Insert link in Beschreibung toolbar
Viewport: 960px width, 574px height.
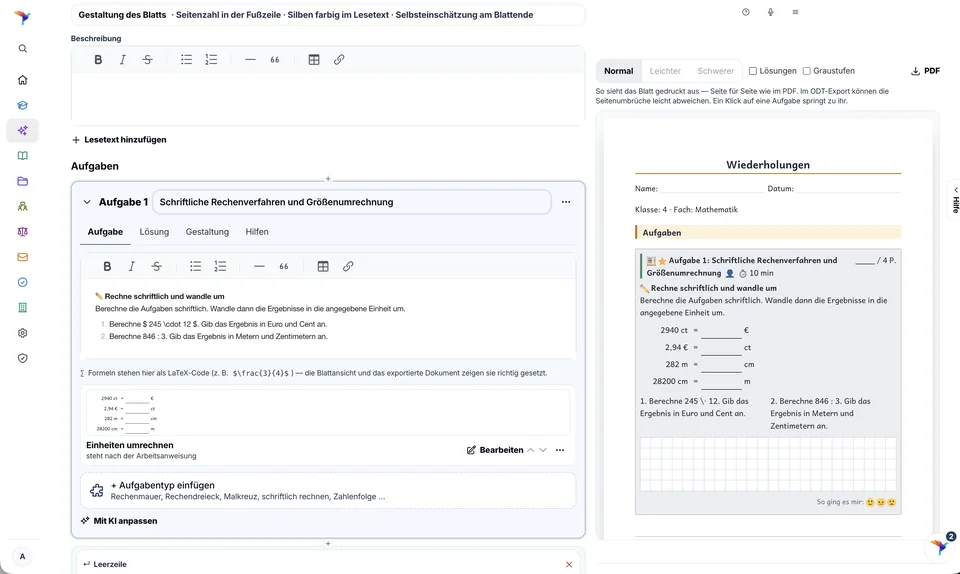click(x=339, y=59)
